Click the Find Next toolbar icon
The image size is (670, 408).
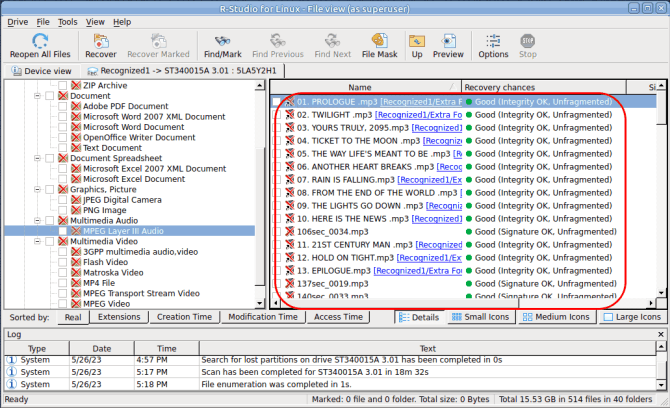pos(332,41)
